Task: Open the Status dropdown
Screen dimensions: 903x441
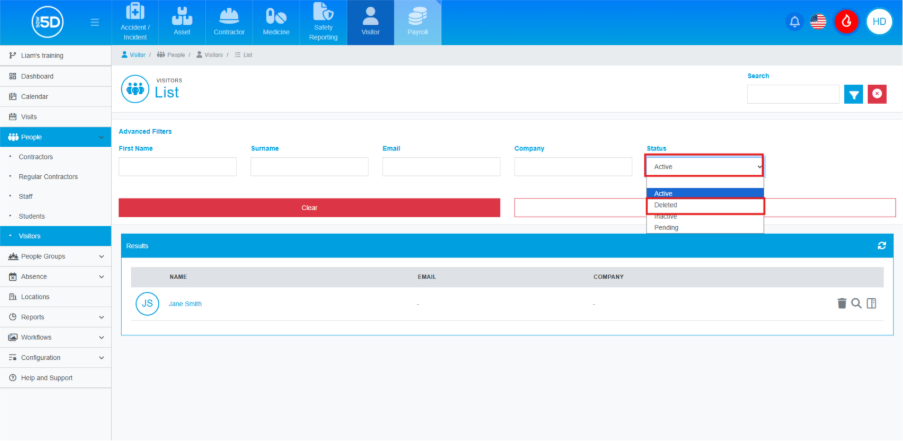Action: (x=705, y=166)
